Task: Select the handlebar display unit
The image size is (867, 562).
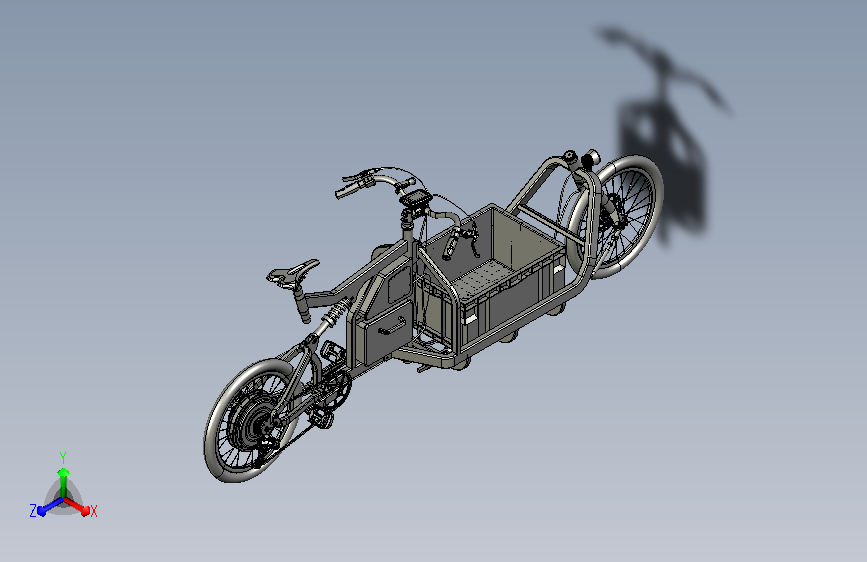Action: click(416, 199)
